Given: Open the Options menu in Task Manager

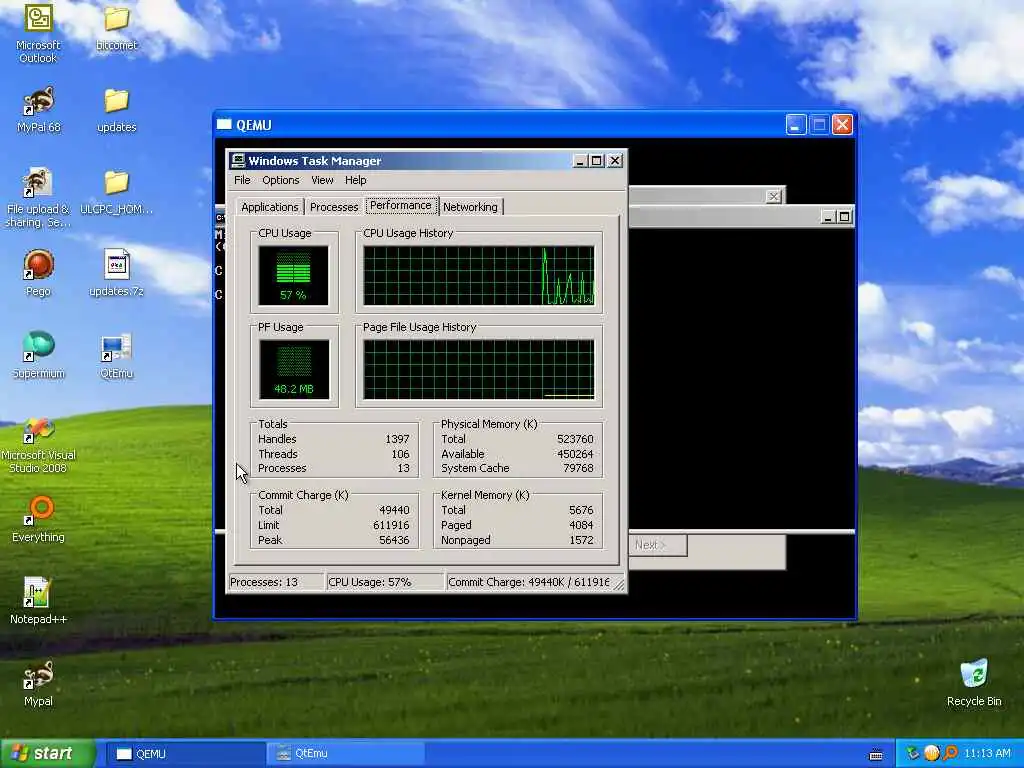Looking at the screenshot, I should point(281,180).
